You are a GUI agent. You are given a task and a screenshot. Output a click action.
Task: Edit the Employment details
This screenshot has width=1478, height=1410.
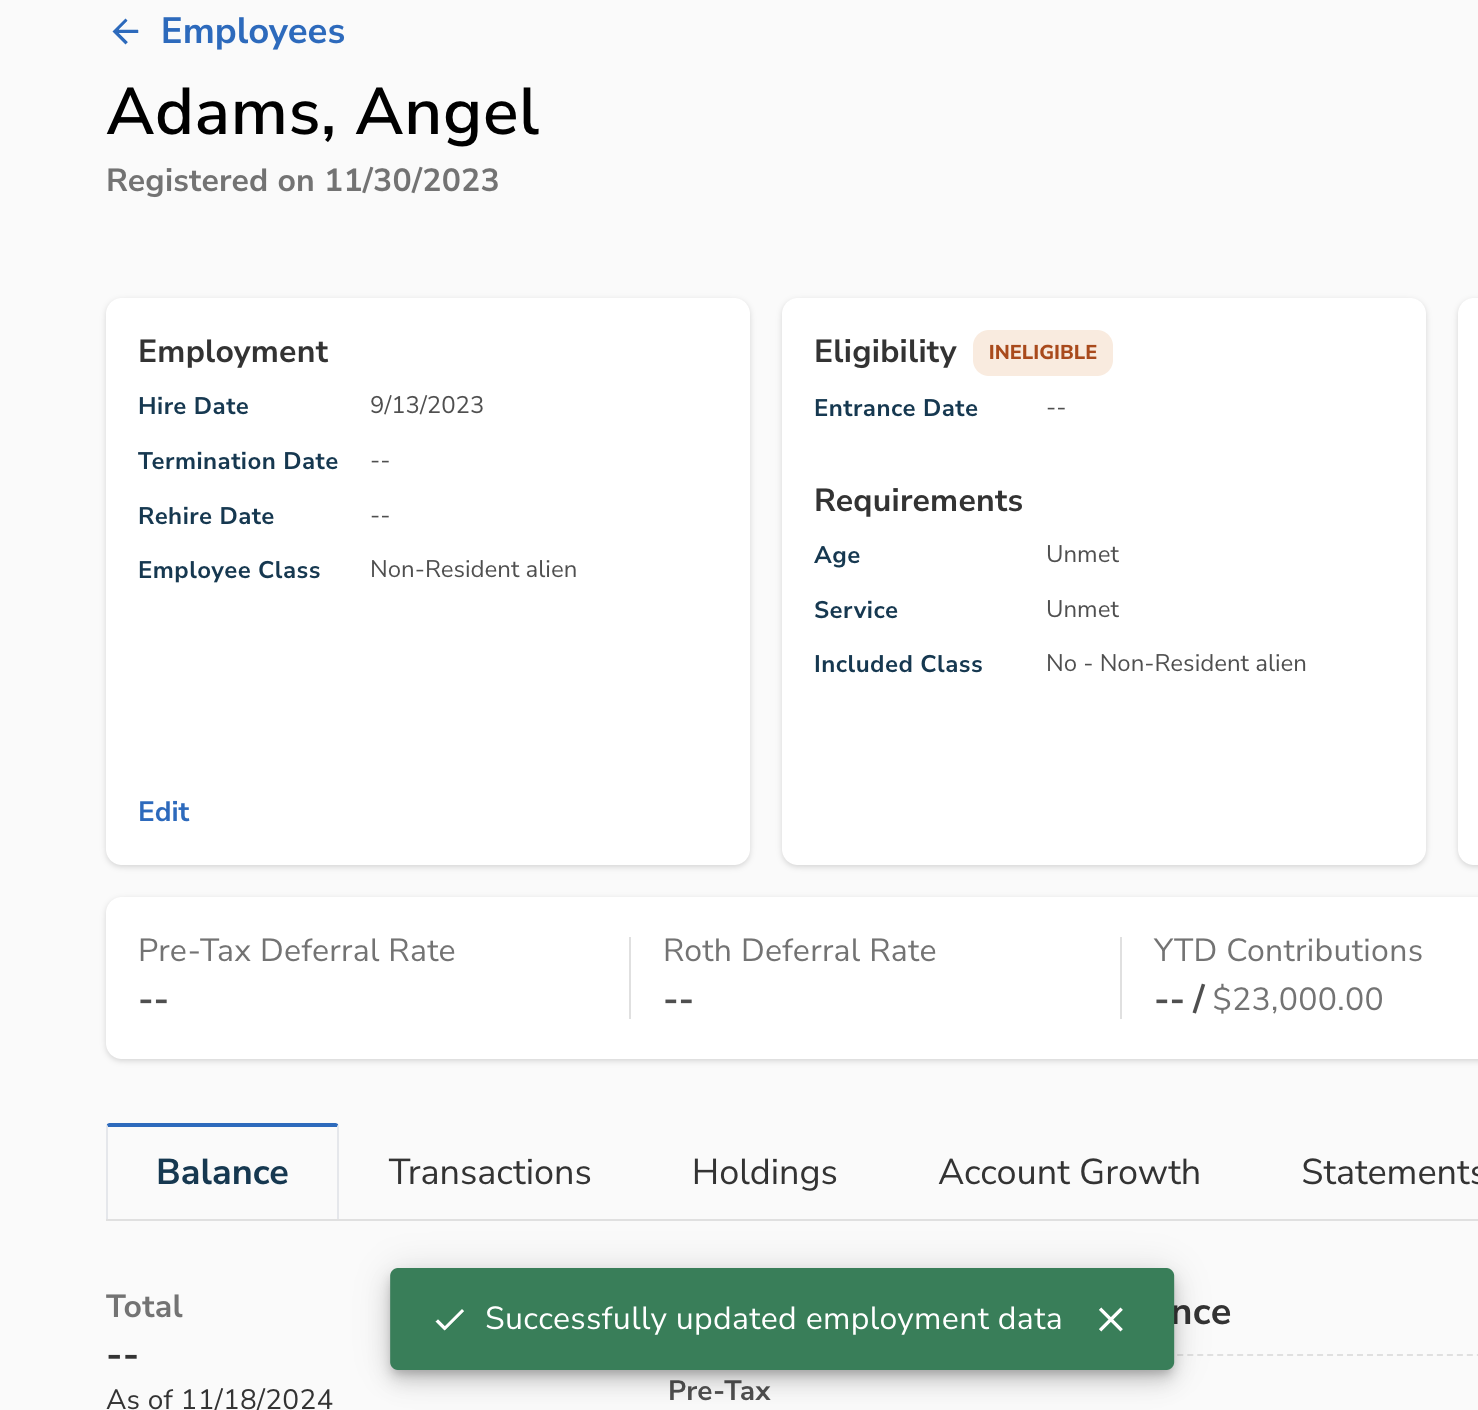(164, 811)
